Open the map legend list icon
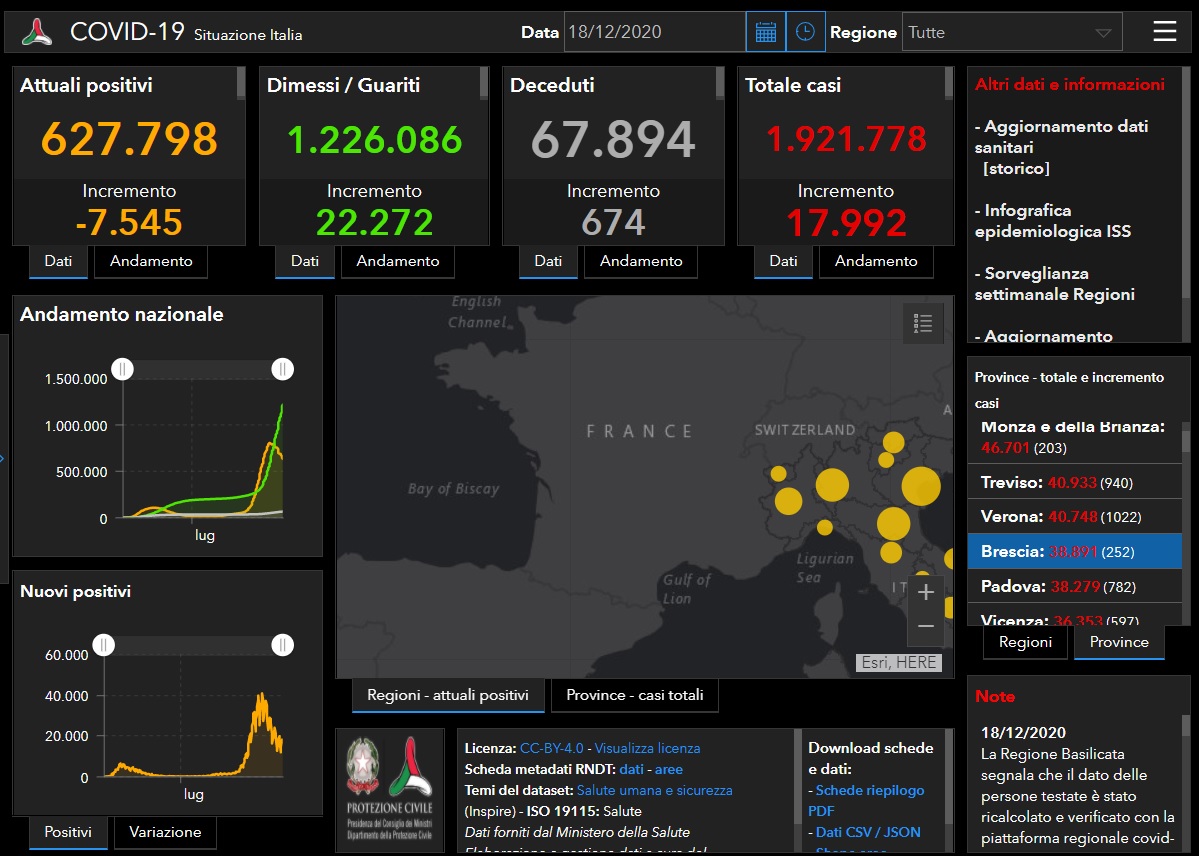The width and height of the screenshot is (1199, 856). click(922, 323)
